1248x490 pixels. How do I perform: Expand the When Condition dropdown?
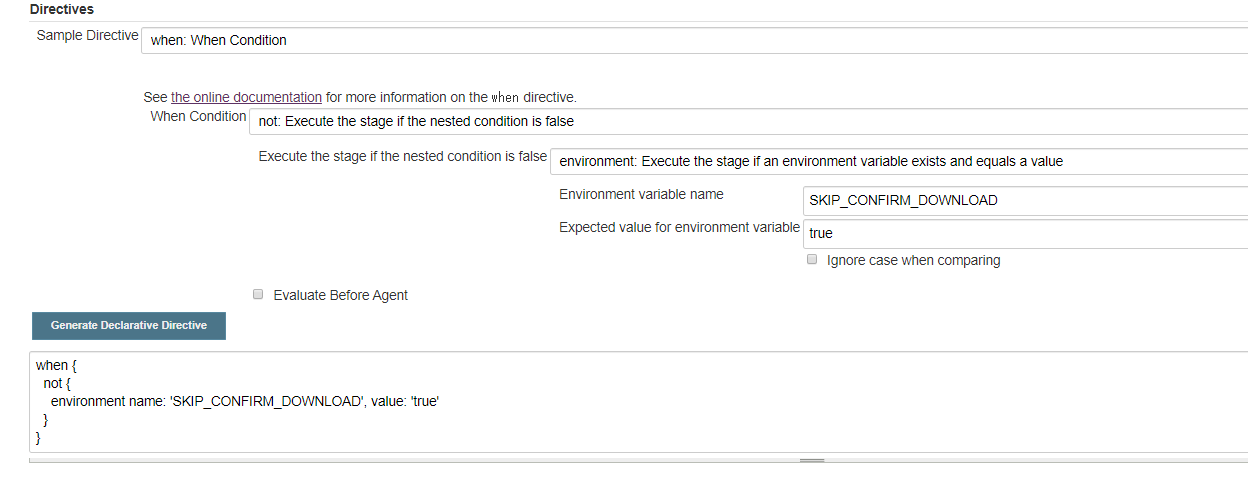pos(748,121)
